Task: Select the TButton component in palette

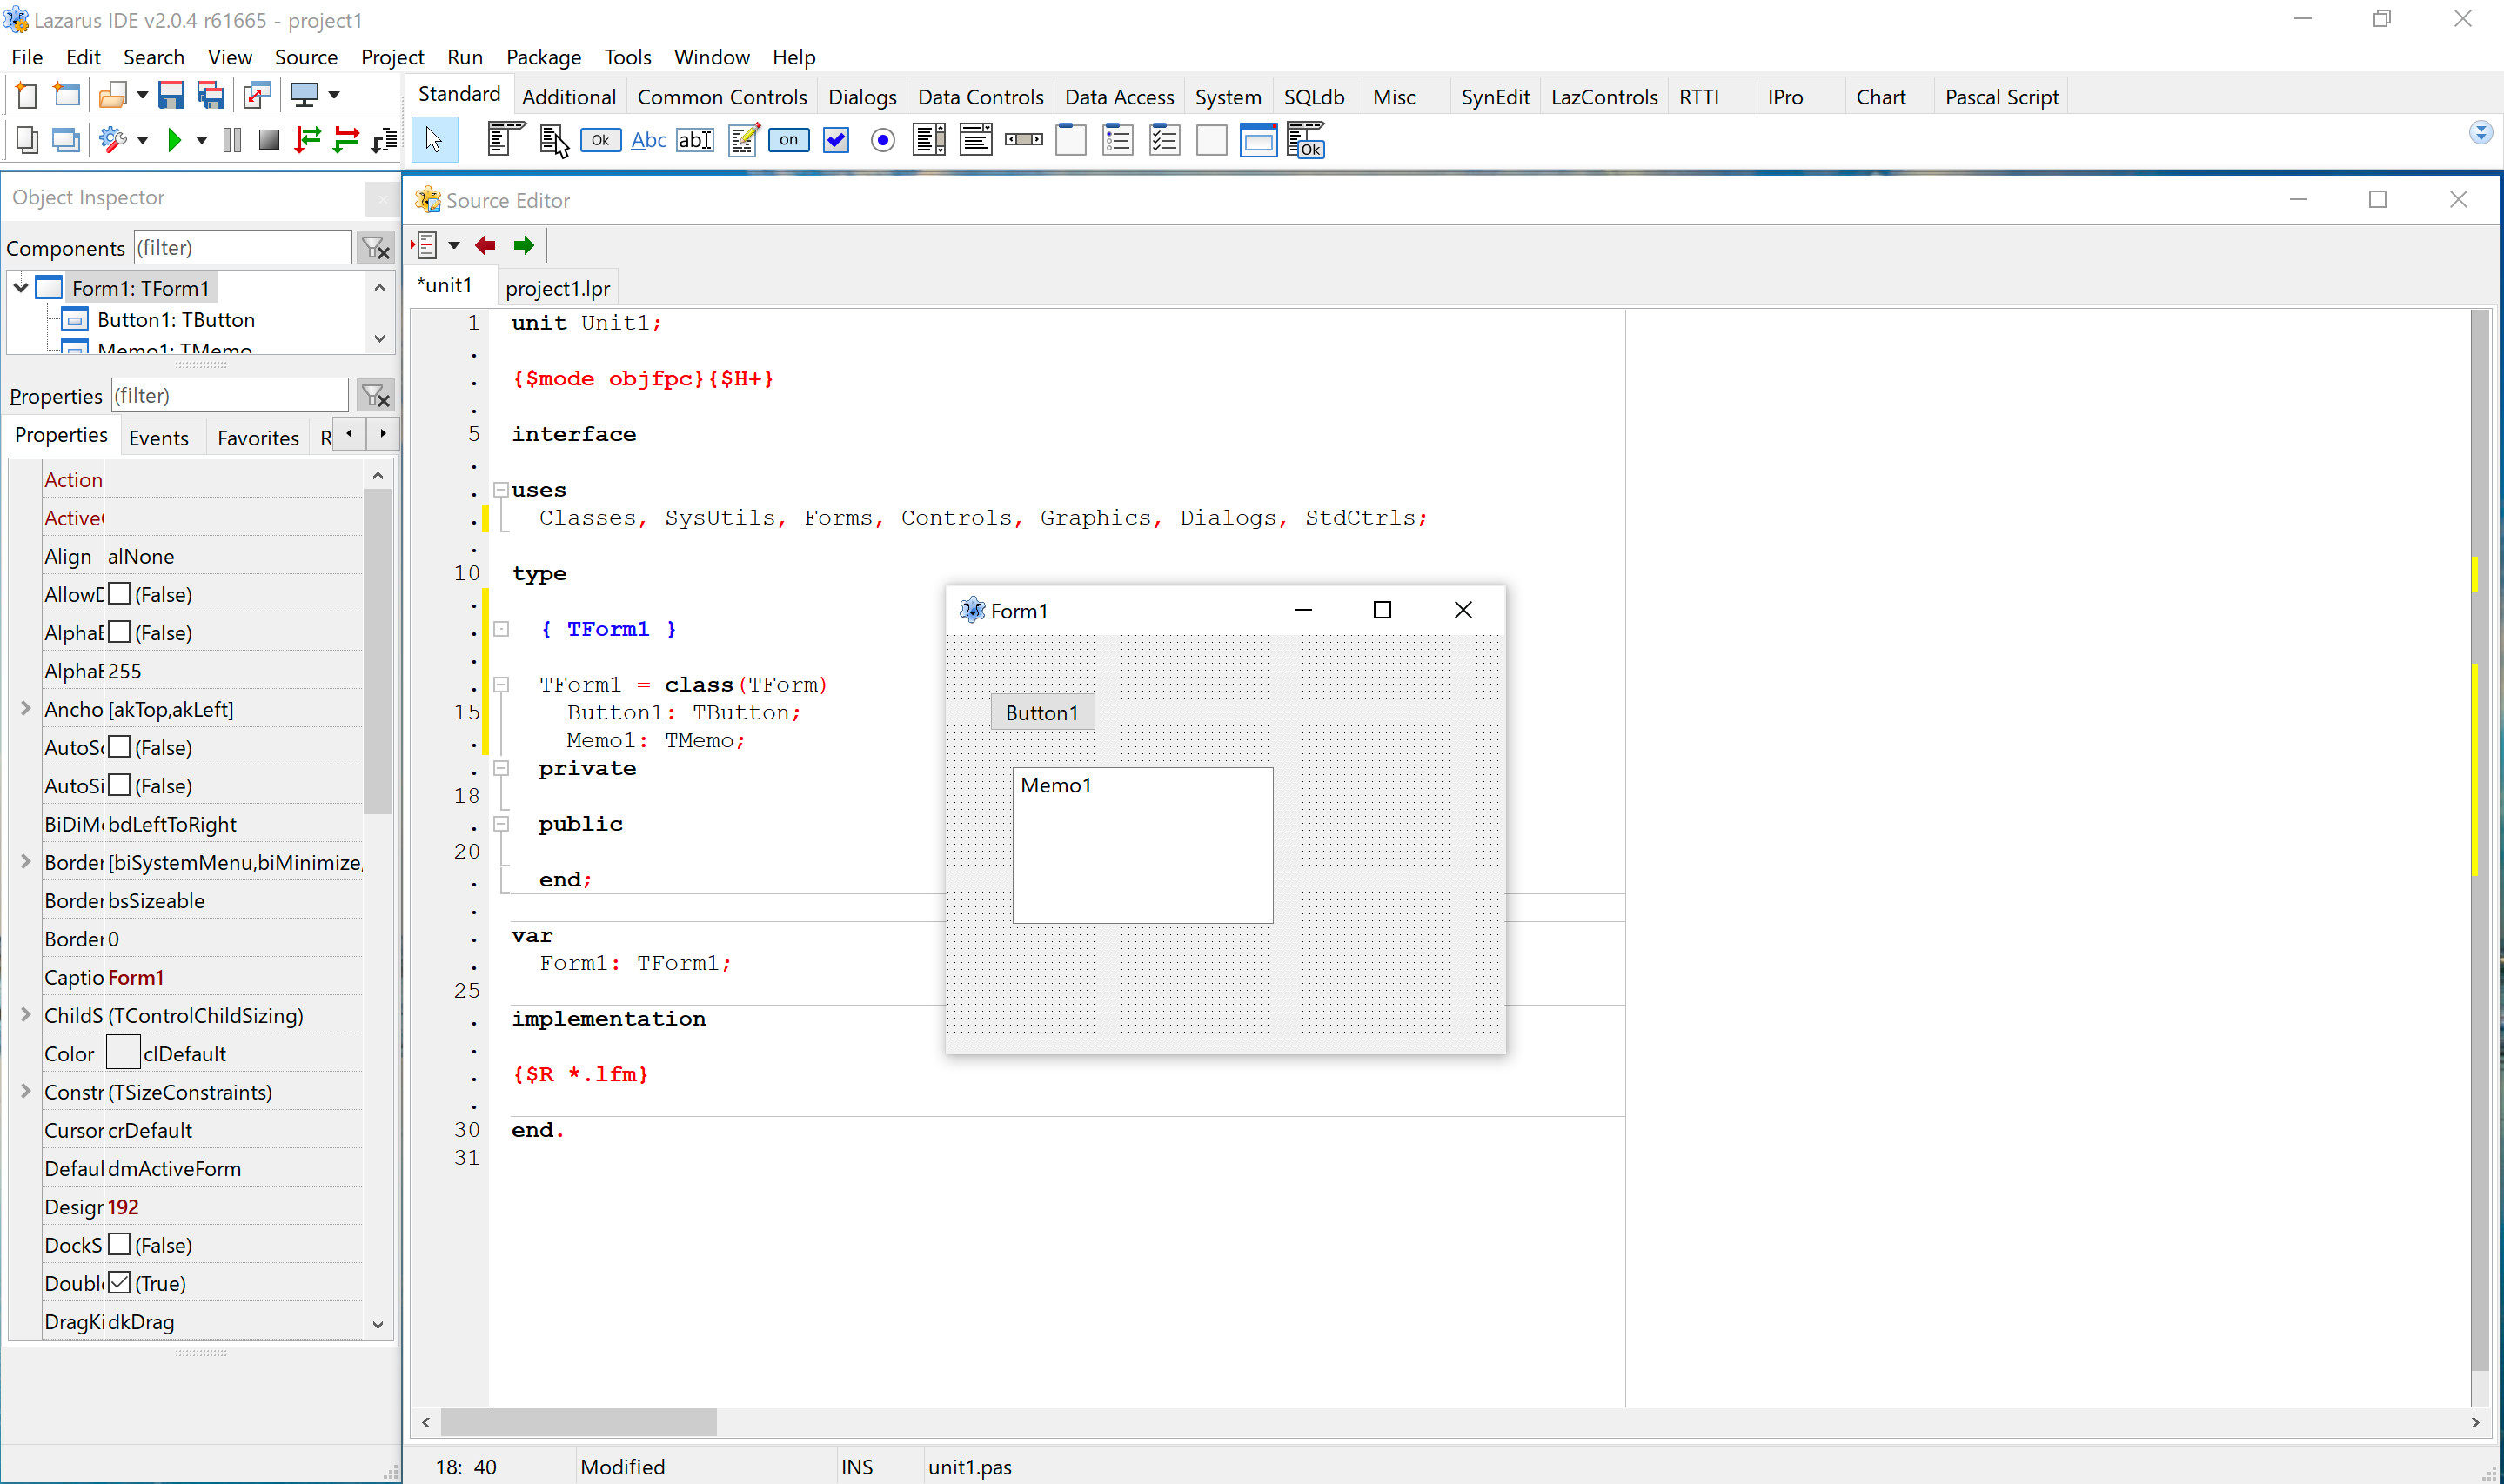Action: click(x=600, y=140)
